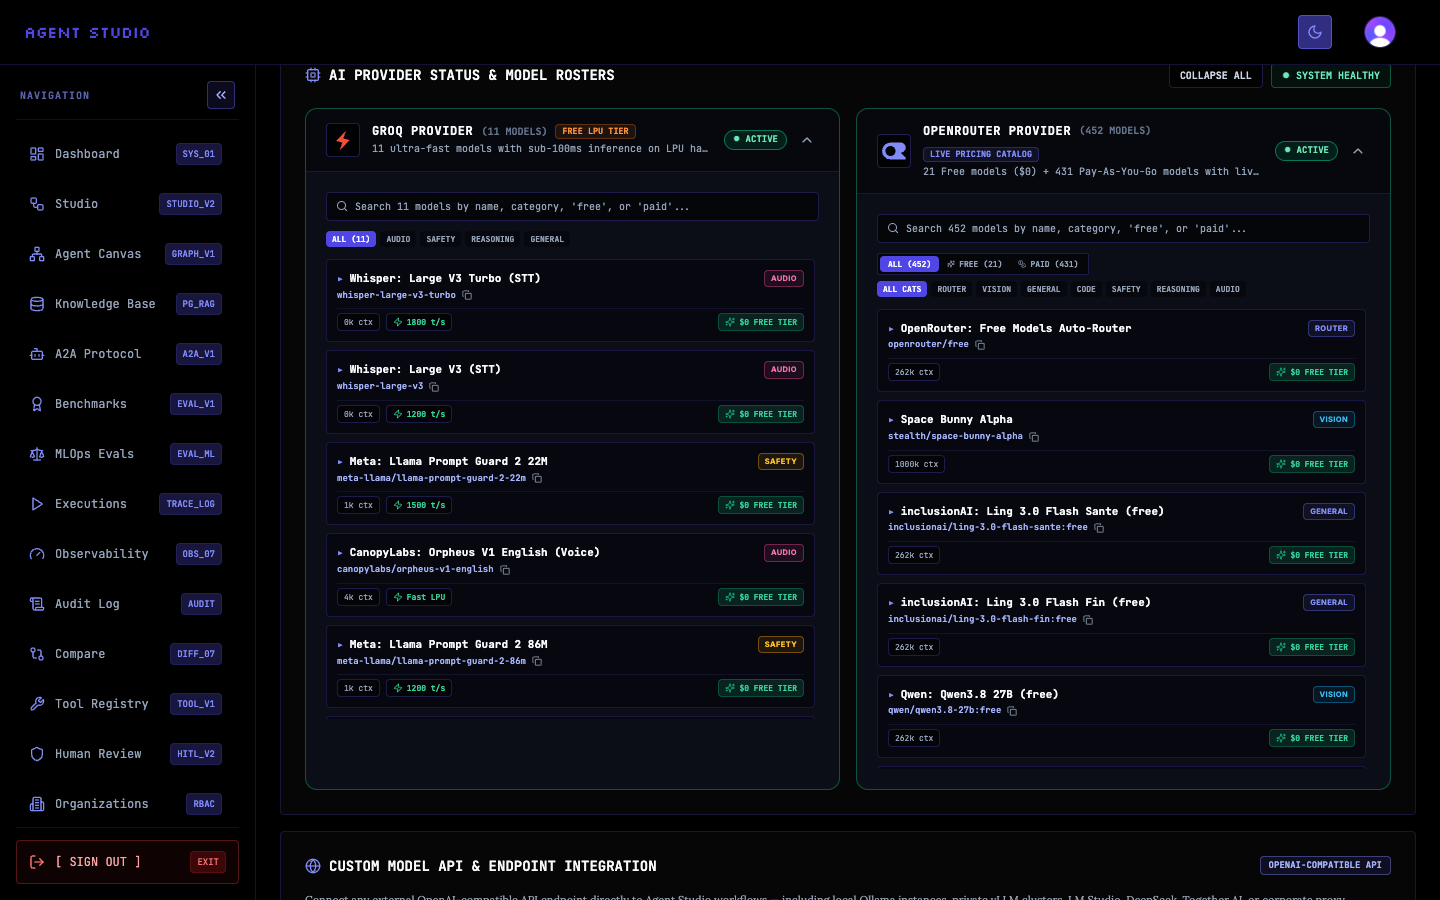Filter Groq models by Reasoning

[x=493, y=239]
